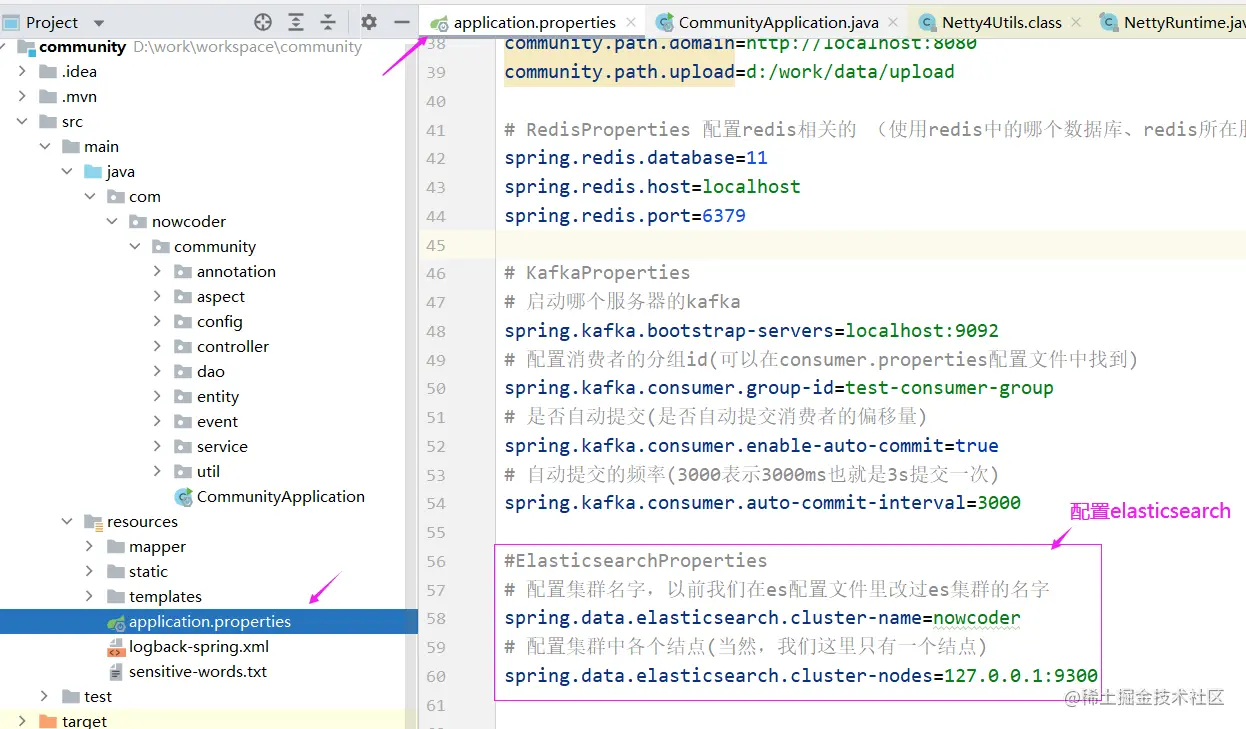Viewport: 1246px width, 729px height.
Task: Collapse the community package node
Action: [135, 247]
